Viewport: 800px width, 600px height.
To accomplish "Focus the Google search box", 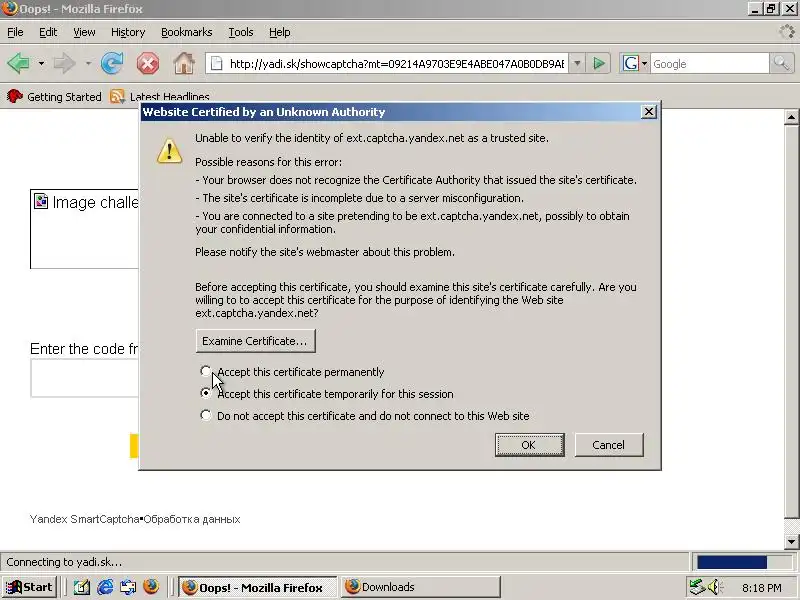I will click(x=709, y=64).
